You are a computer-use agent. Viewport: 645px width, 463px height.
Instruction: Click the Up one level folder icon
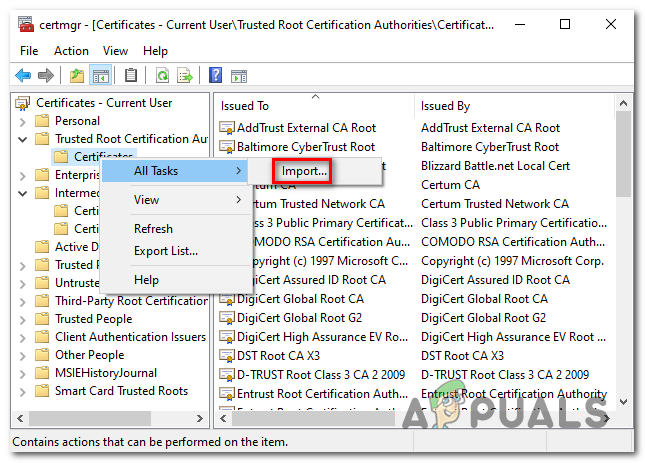[77, 76]
